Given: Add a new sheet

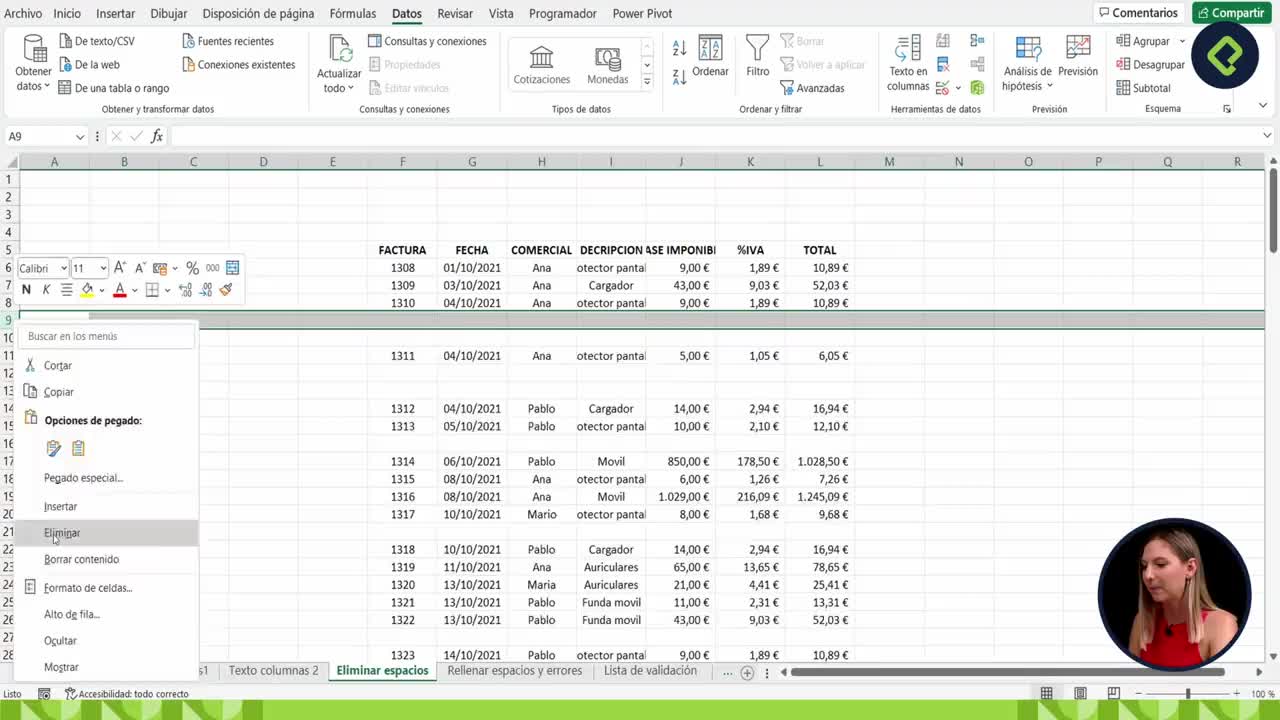Looking at the screenshot, I should 747,673.
